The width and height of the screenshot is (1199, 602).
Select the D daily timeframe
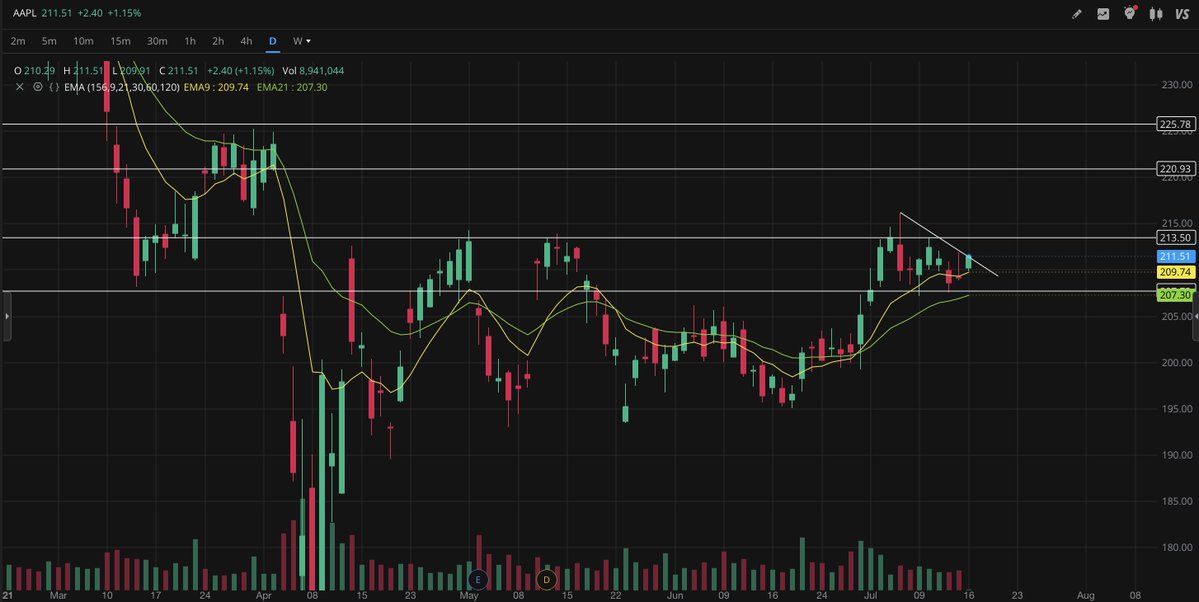click(272, 41)
